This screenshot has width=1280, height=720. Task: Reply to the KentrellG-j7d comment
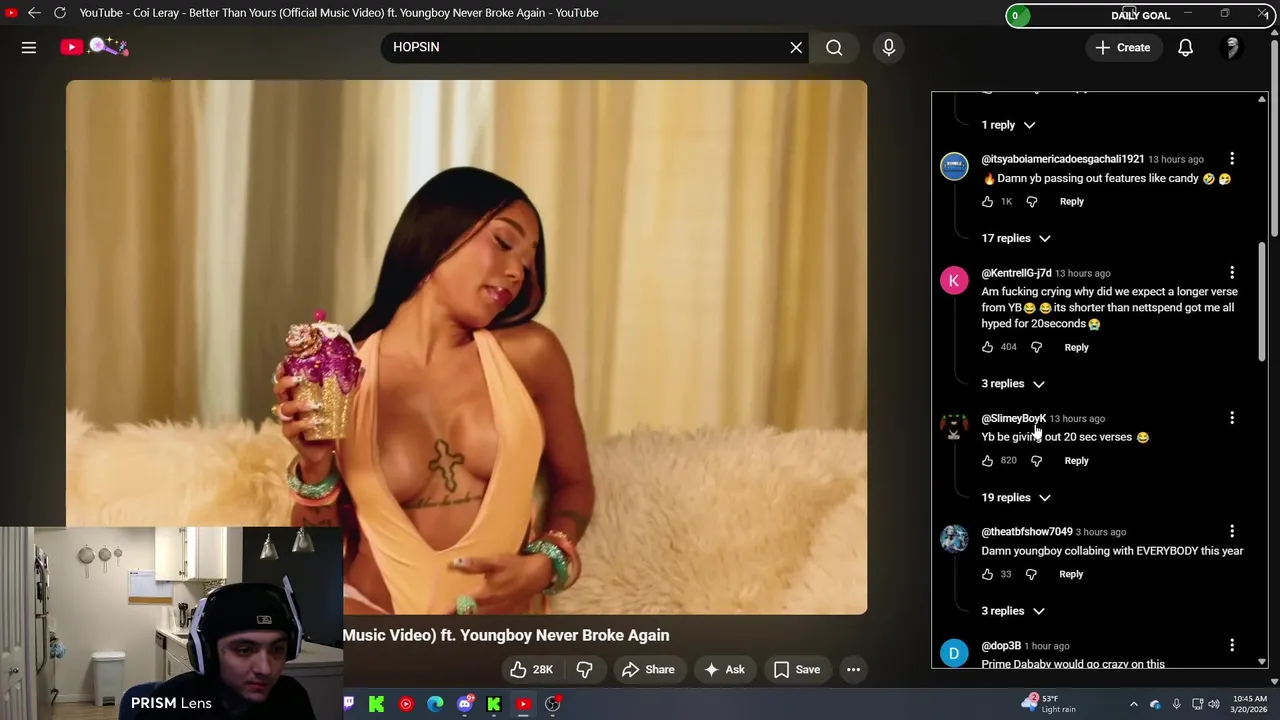click(1076, 347)
